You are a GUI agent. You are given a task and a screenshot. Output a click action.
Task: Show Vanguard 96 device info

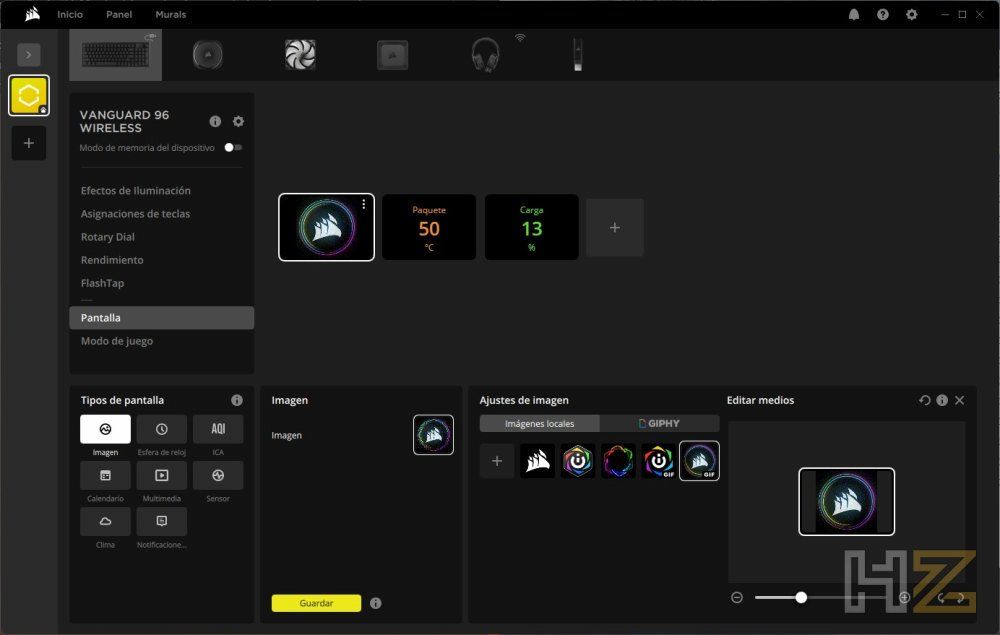tap(215, 121)
